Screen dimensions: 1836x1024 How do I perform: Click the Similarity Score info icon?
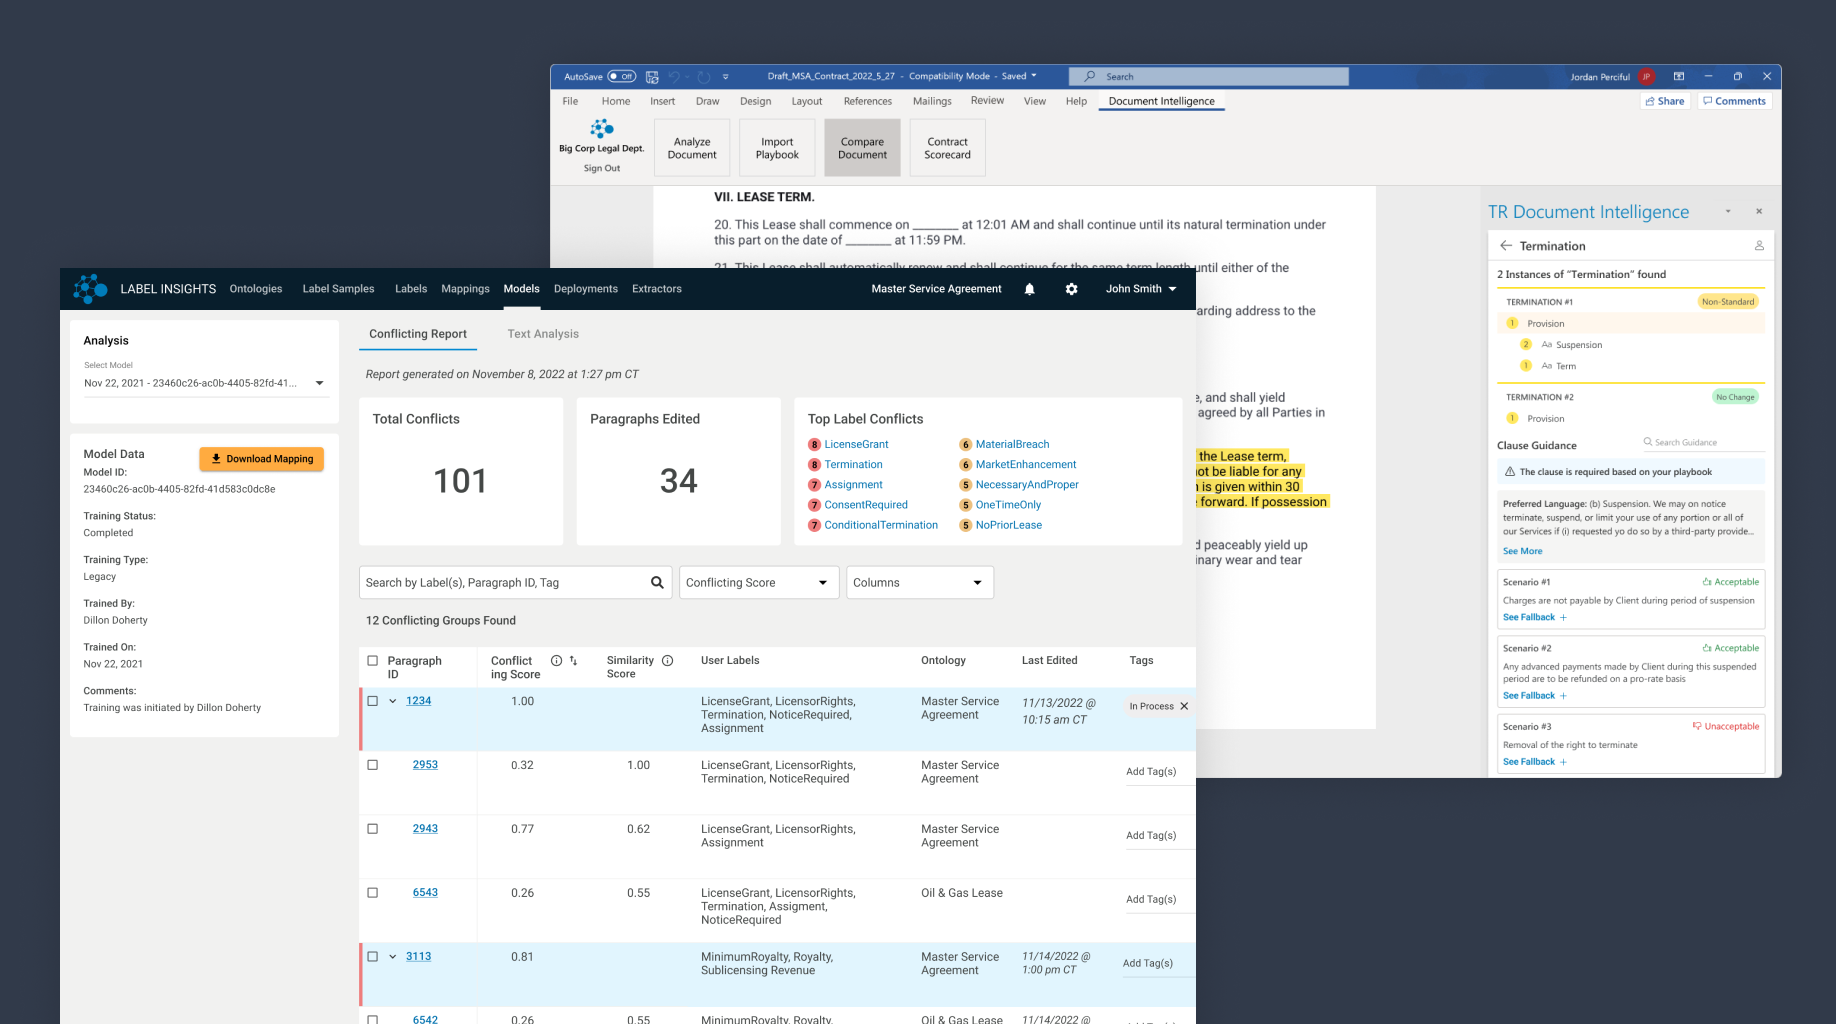coord(667,661)
